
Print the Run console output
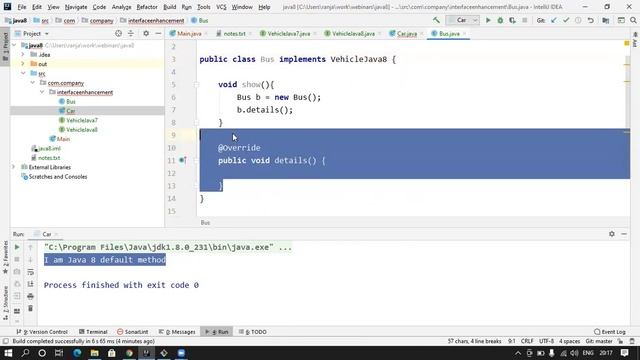tap(30, 296)
